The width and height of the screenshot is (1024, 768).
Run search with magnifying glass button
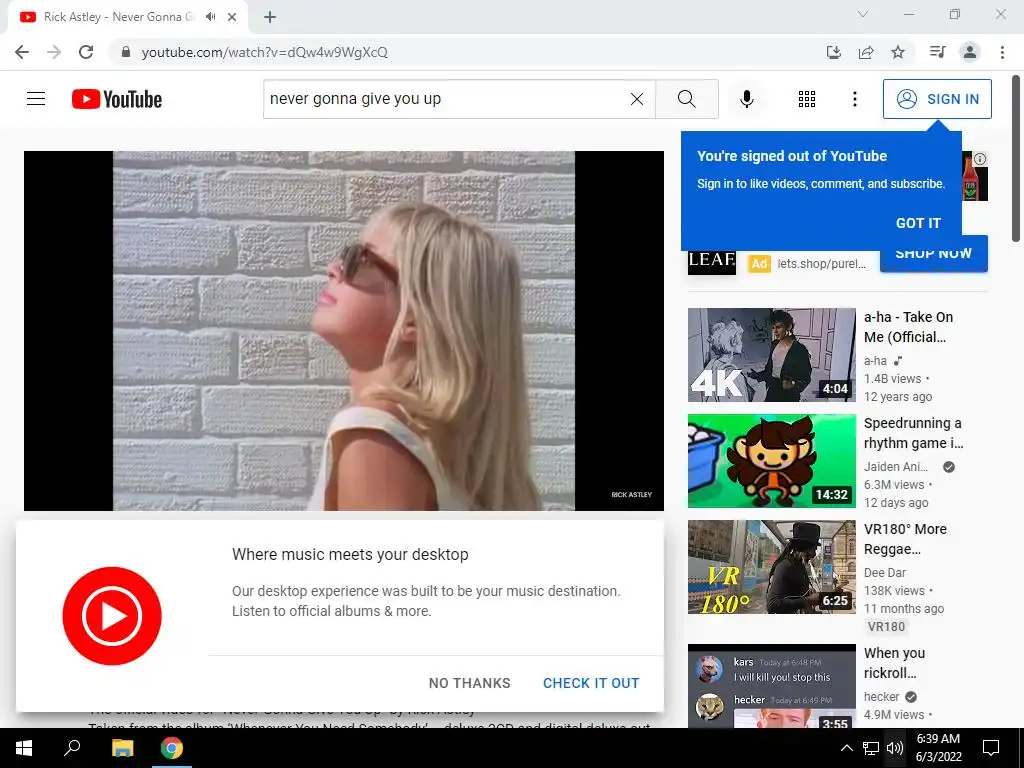tap(686, 99)
